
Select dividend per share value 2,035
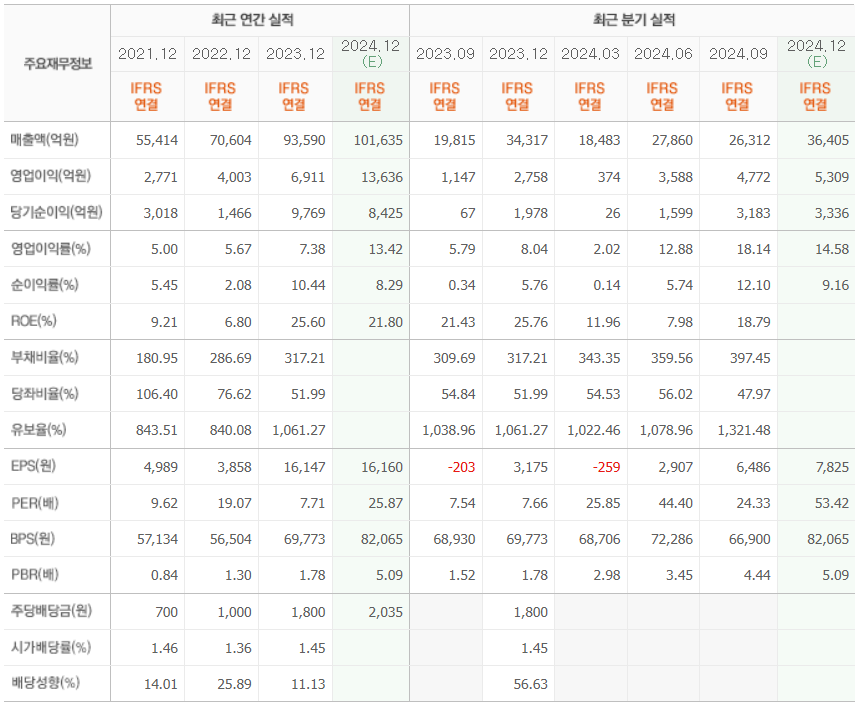coord(385,612)
